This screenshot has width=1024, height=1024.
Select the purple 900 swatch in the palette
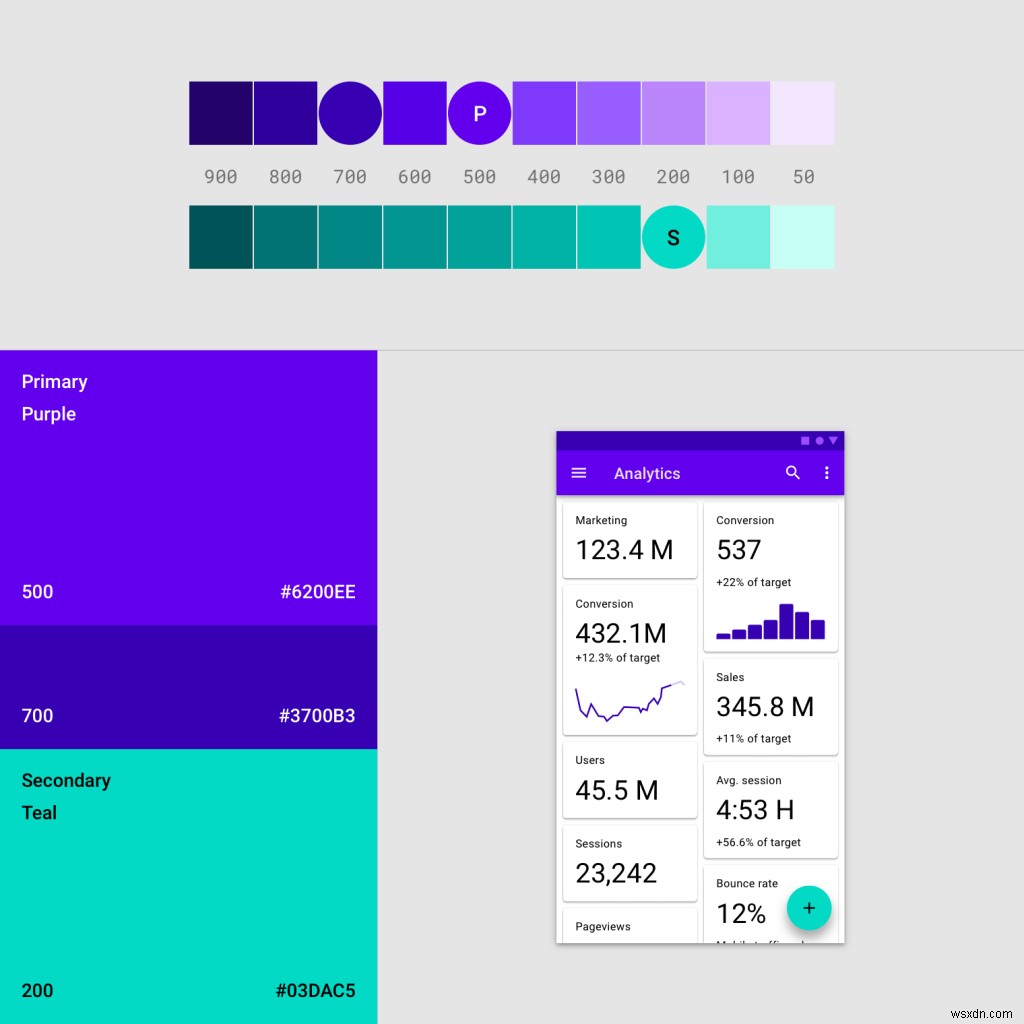(220, 113)
